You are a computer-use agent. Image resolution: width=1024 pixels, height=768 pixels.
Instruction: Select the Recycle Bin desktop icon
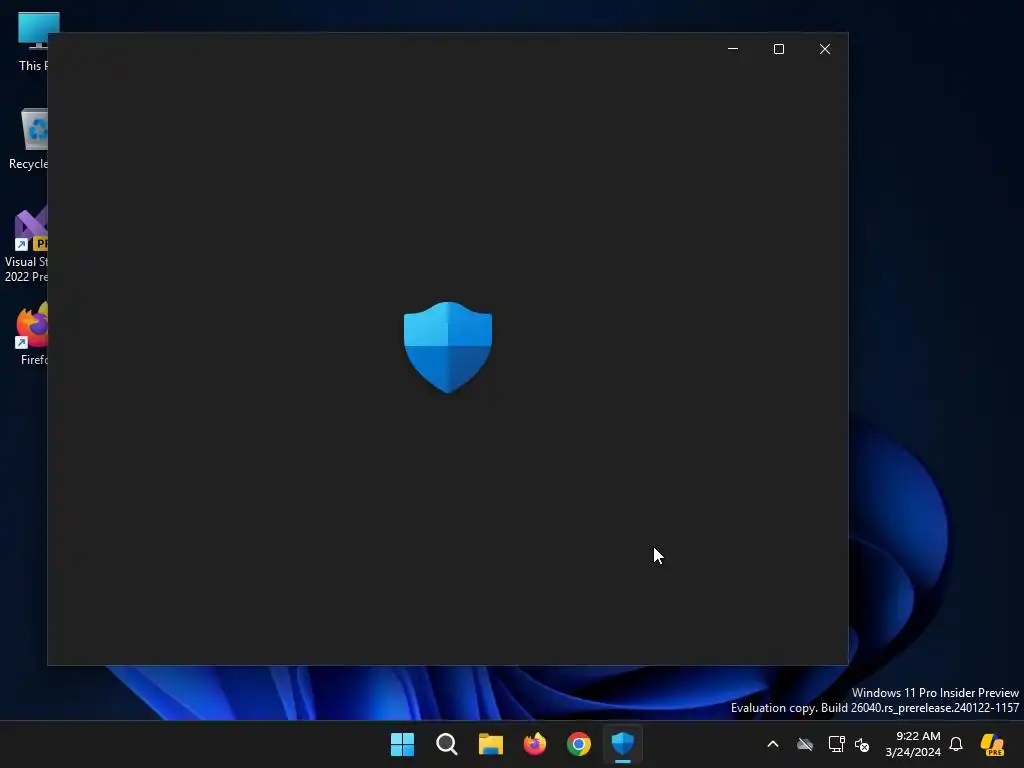(x=28, y=138)
